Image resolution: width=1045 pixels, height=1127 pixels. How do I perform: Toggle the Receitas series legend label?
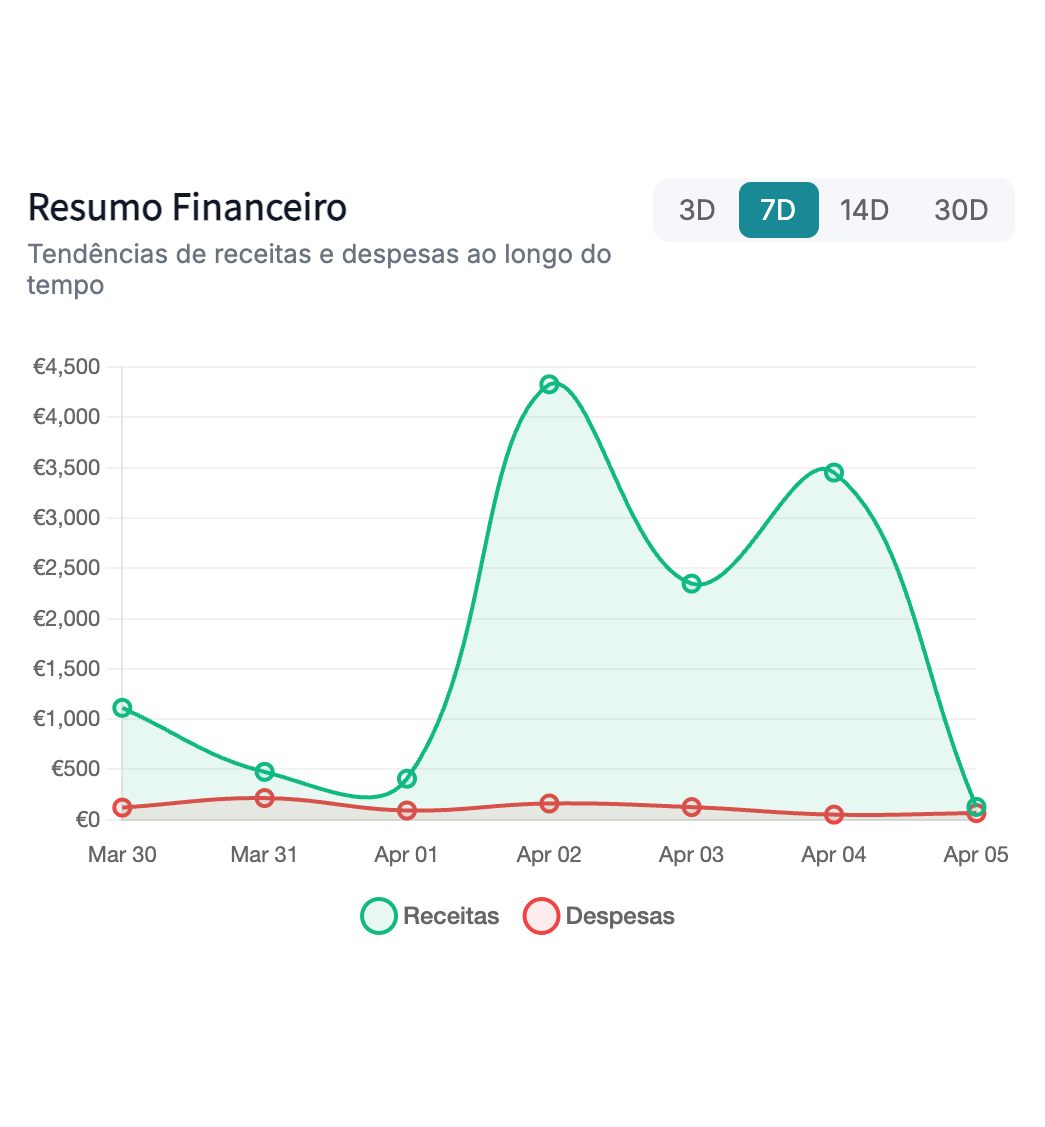tap(451, 916)
